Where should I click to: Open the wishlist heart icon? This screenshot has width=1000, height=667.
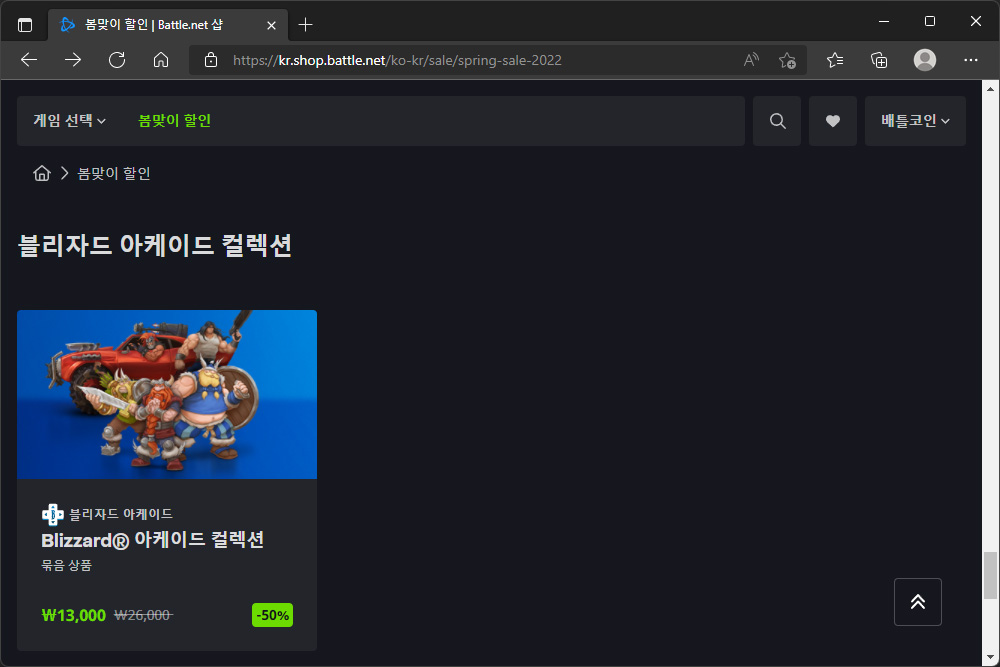click(832, 121)
